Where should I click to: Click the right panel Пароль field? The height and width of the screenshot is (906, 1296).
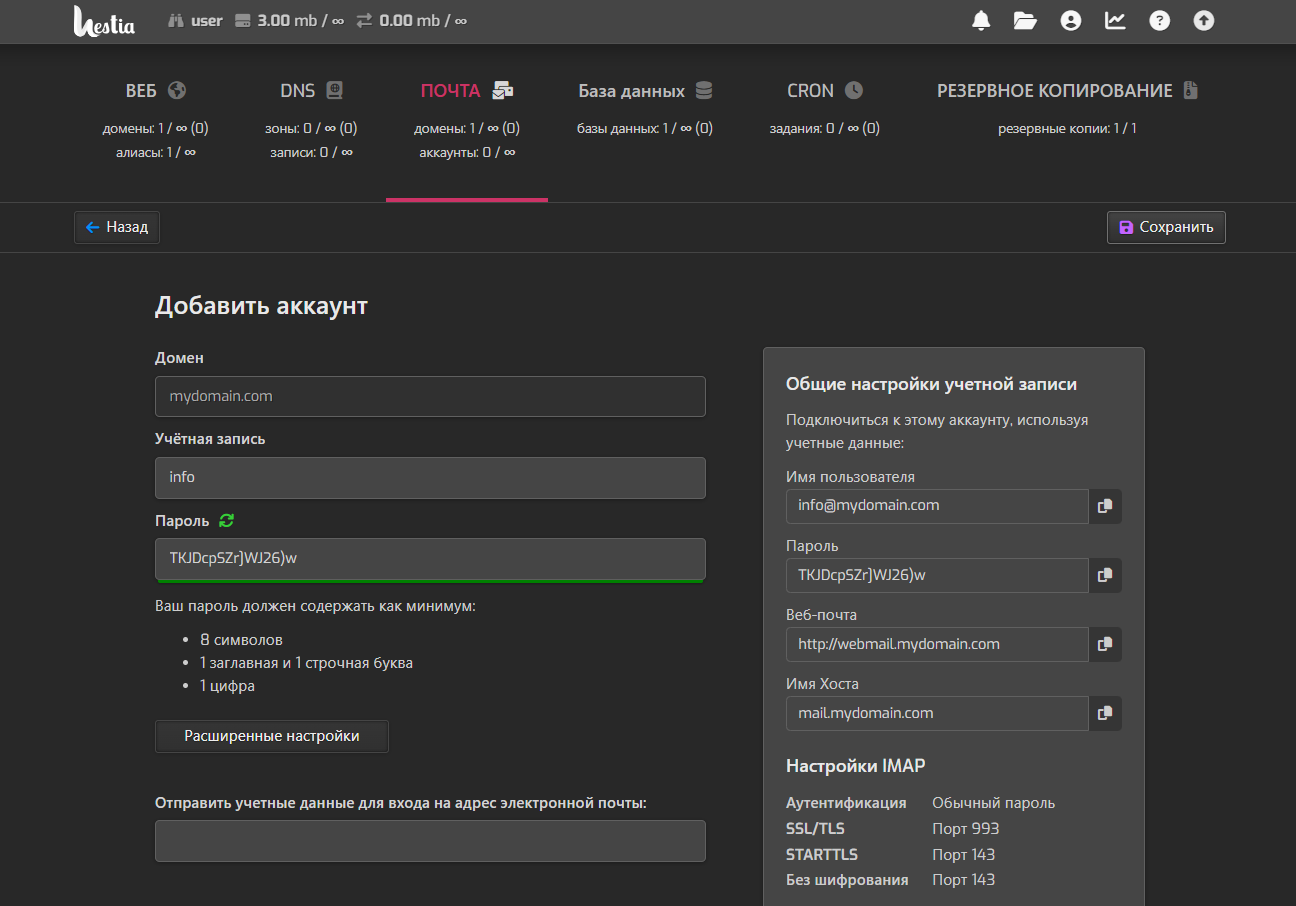point(937,575)
